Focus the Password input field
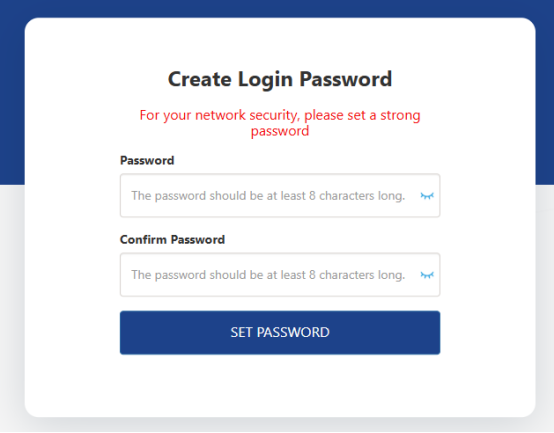The height and width of the screenshot is (433, 554). [280, 195]
